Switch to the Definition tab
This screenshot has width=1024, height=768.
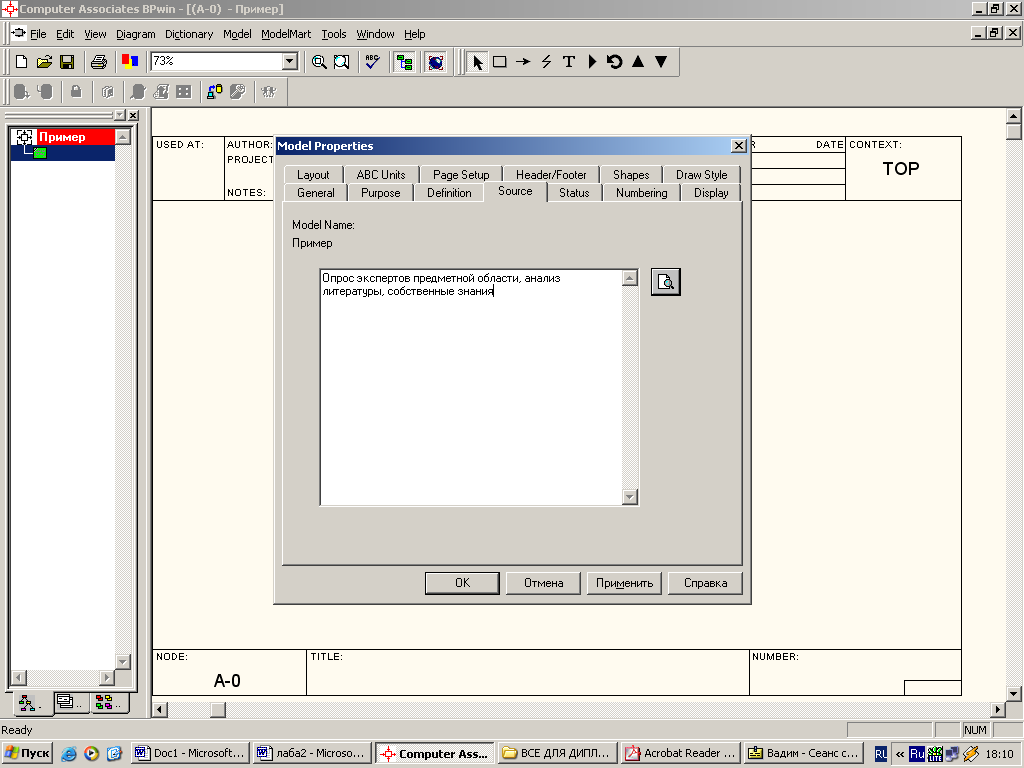click(449, 193)
